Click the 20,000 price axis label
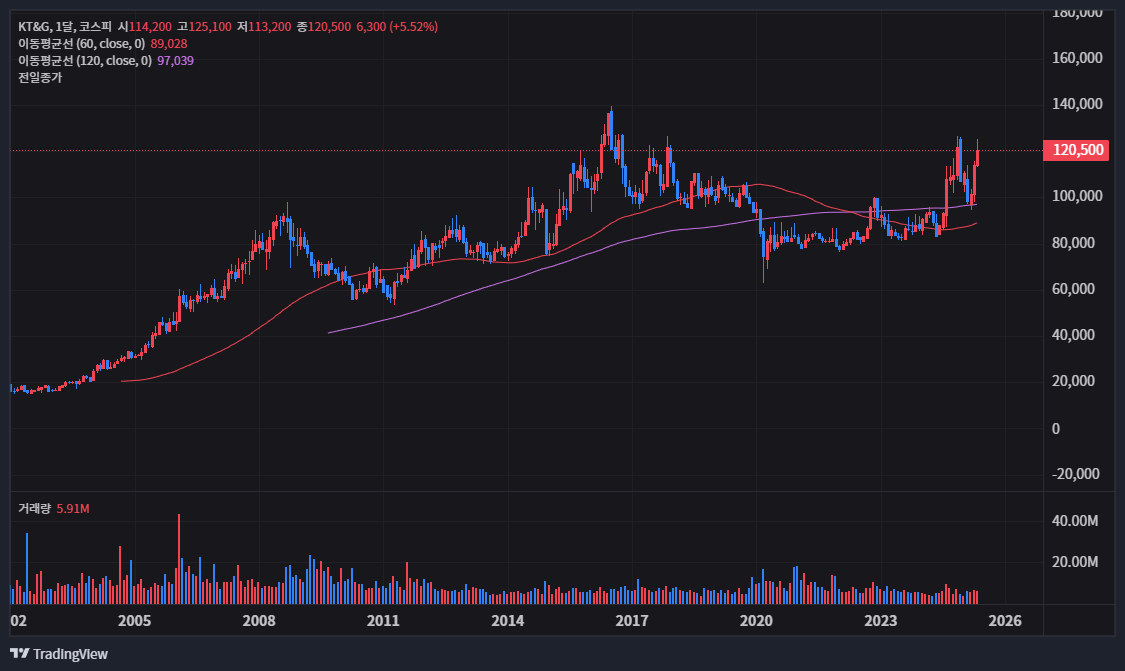The image size is (1125, 671). click(x=1073, y=381)
